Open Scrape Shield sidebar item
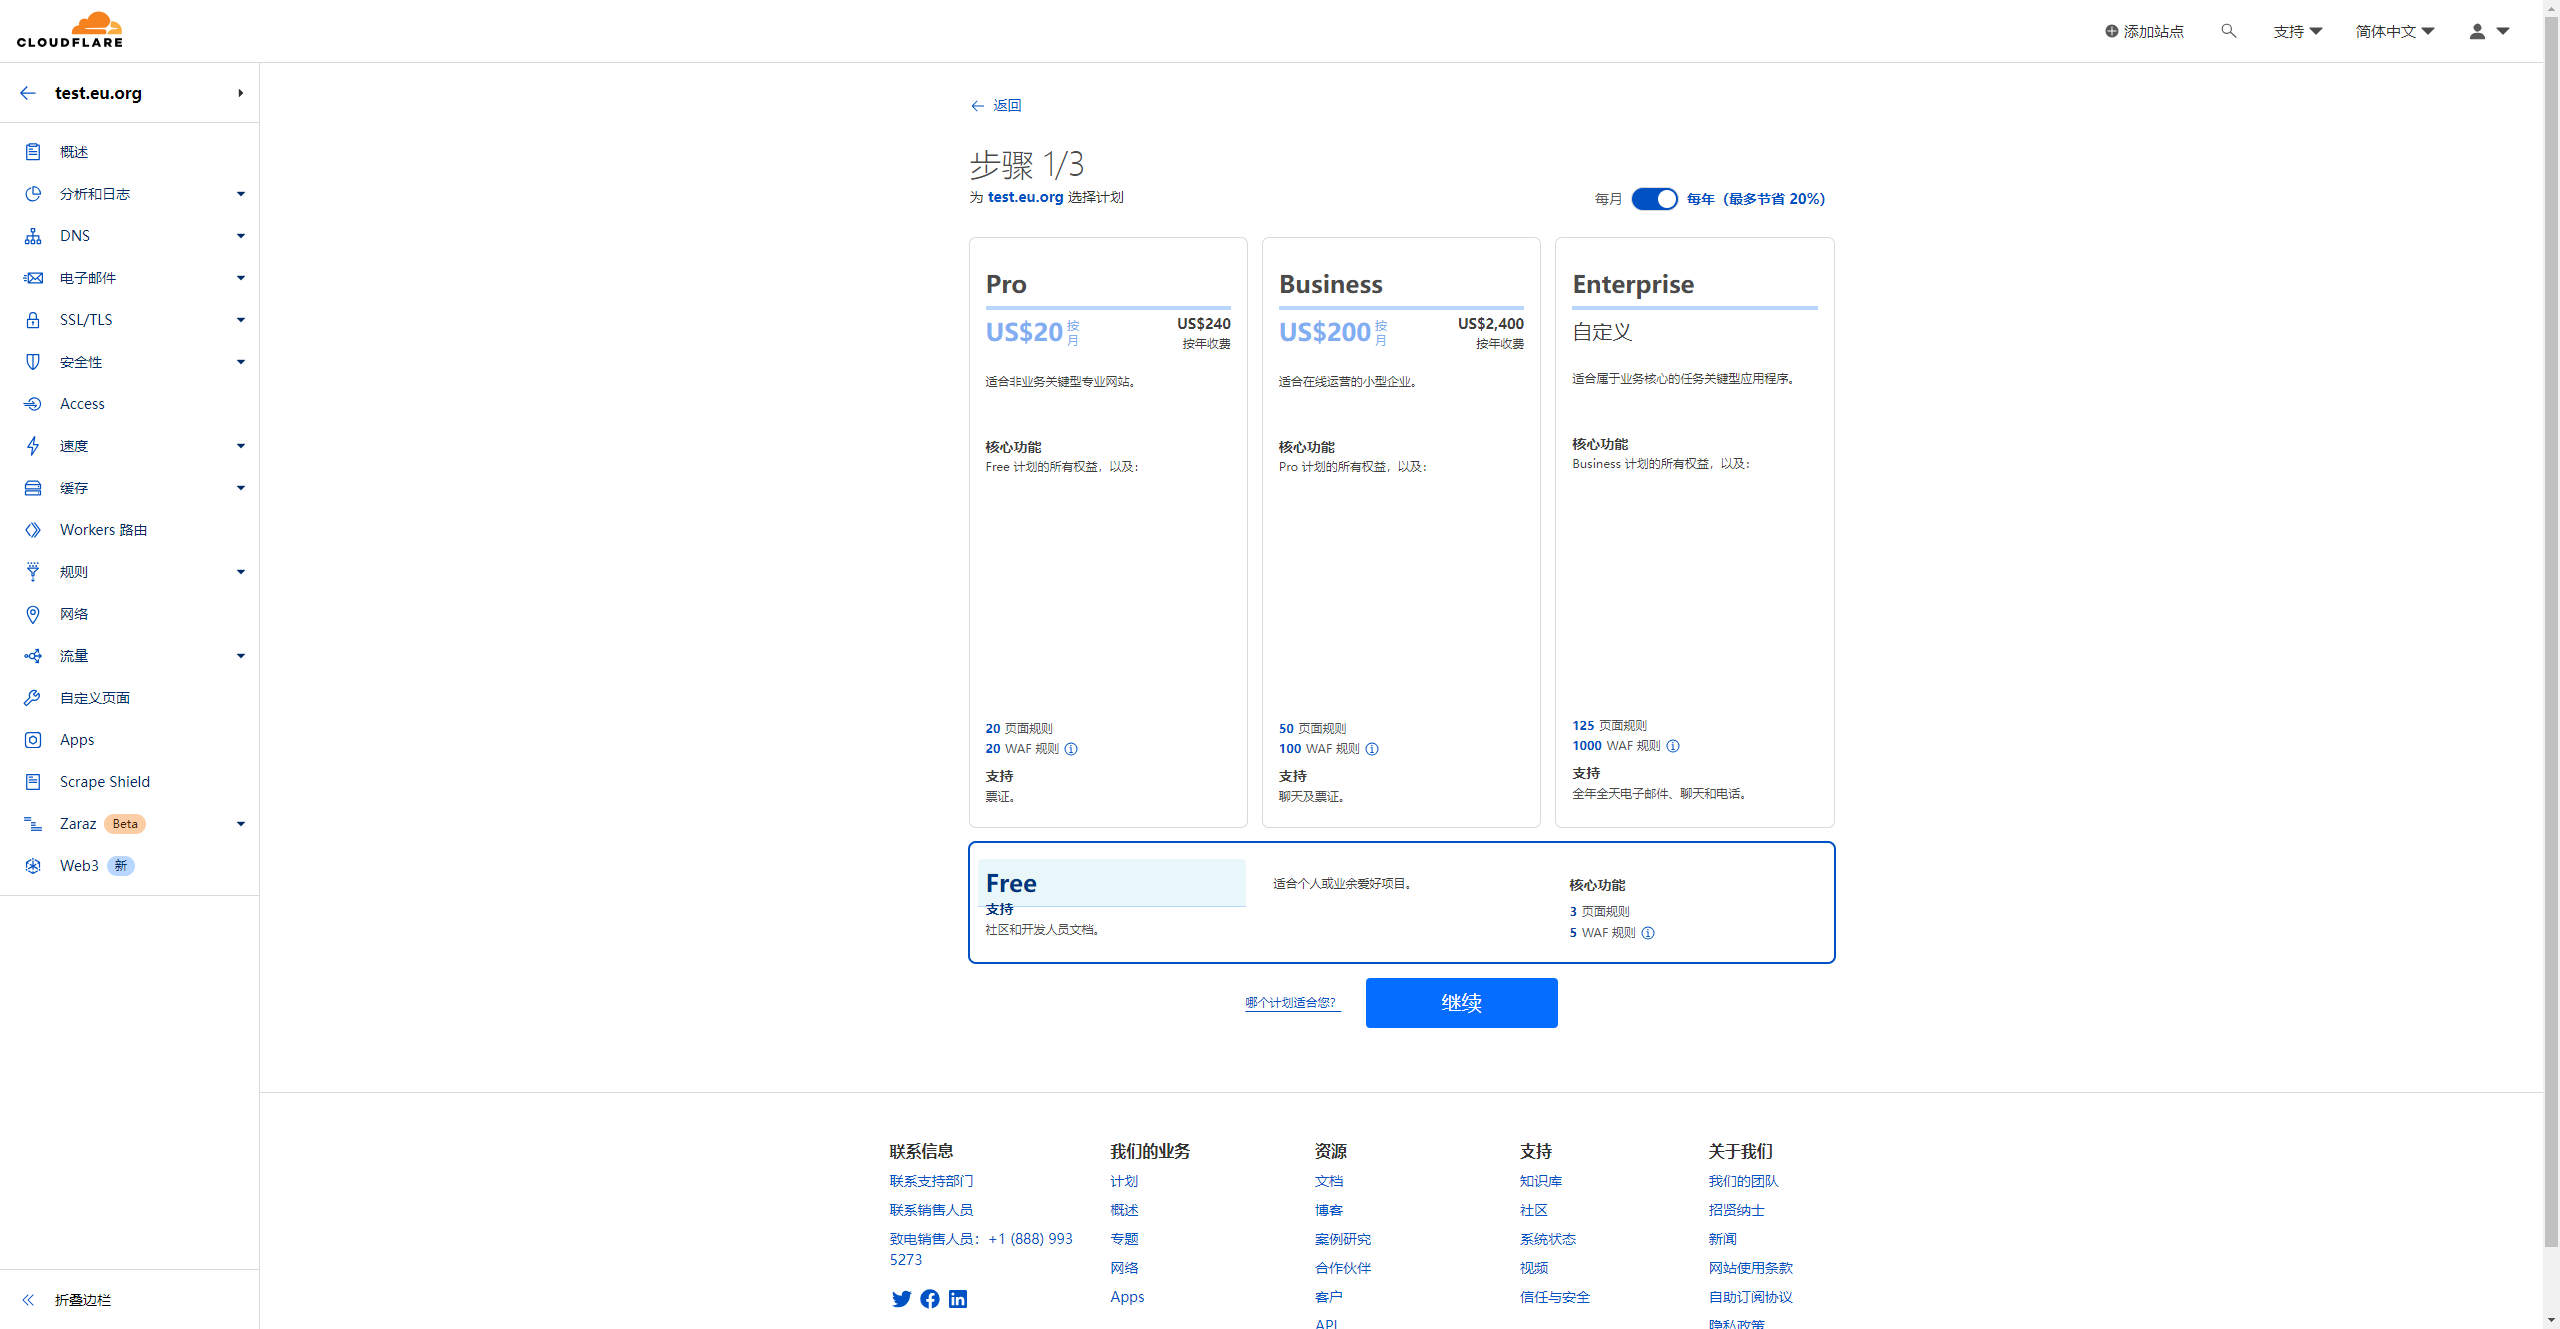 [x=104, y=782]
